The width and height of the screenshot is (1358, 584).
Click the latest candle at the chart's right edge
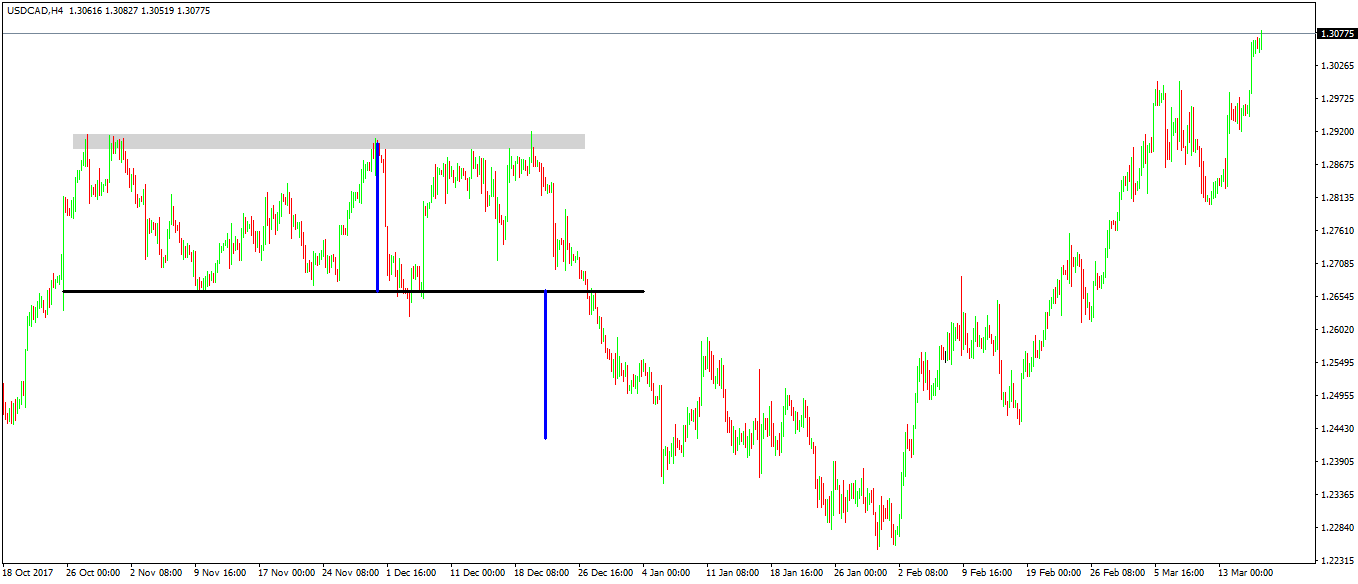[x=1261, y=38]
